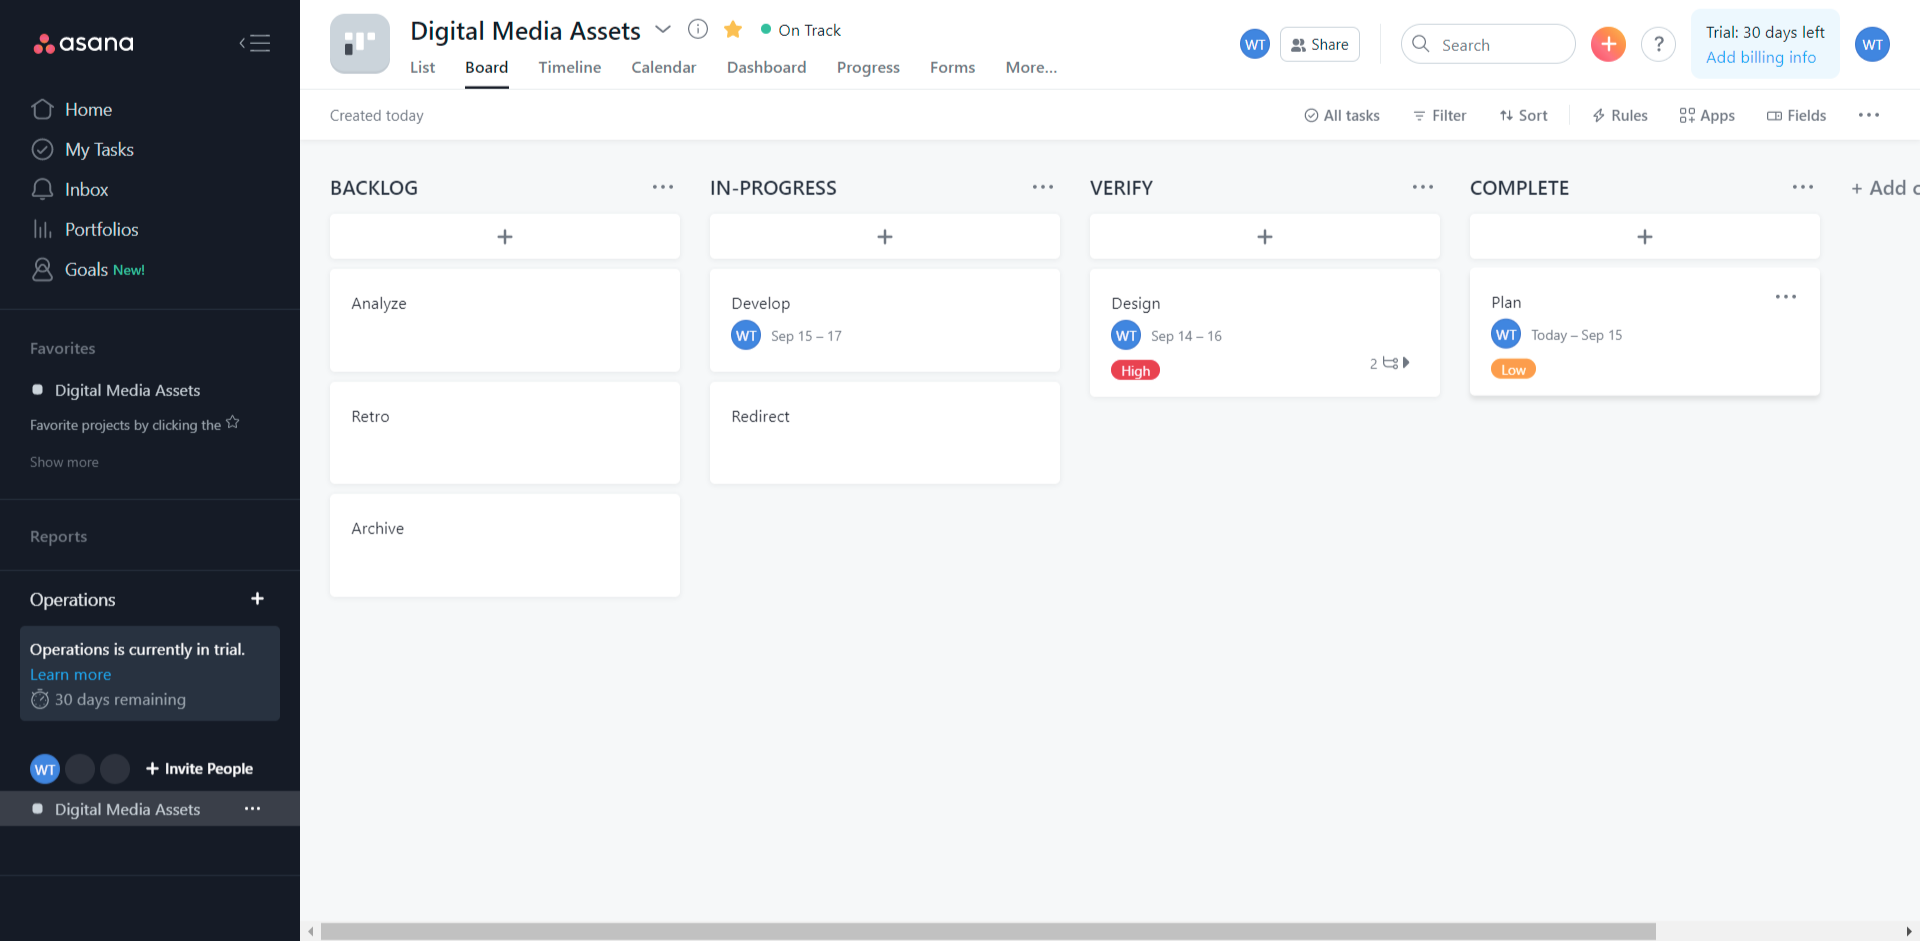Viewport: 1920px width, 941px height.
Task: Open On Track status indicator
Action: pos(801,30)
